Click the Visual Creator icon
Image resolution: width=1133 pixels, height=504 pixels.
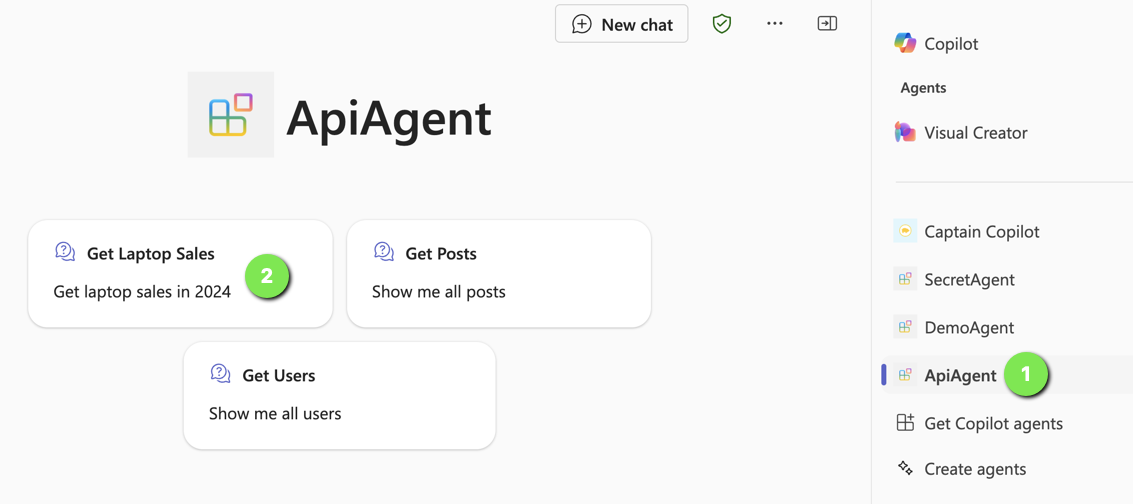coord(905,132)
